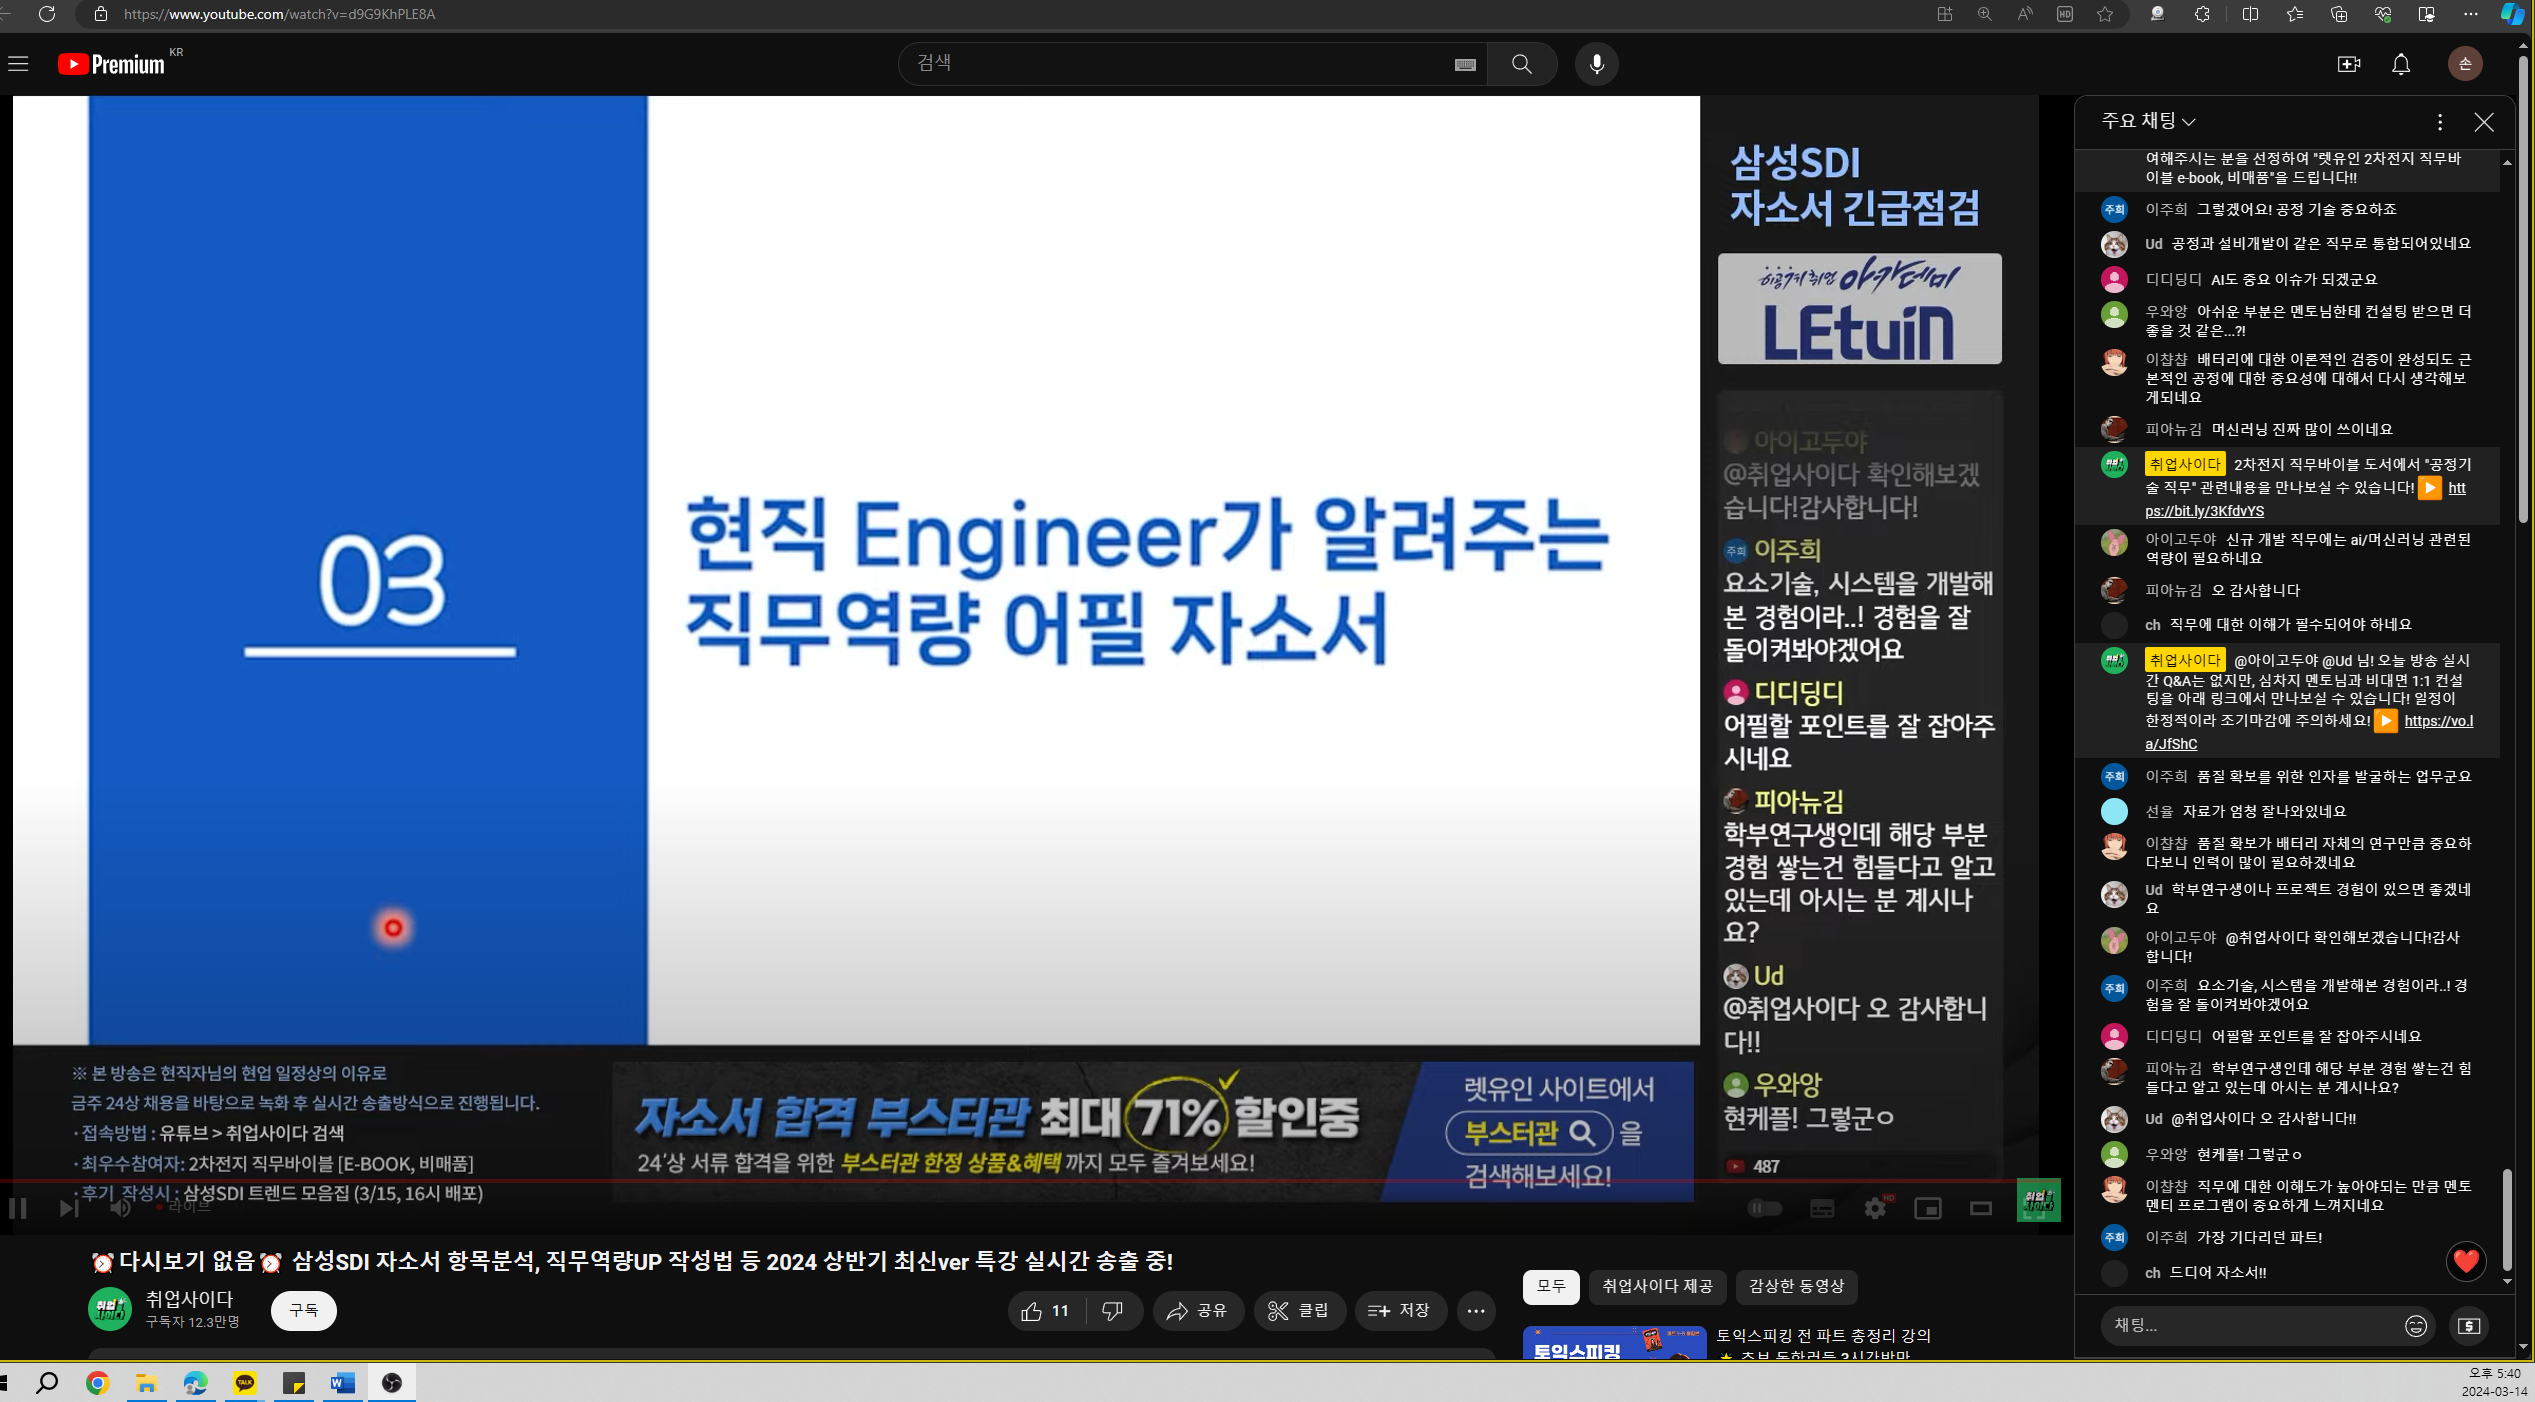Open the YouTube notifications bell
This screenshot has height=1402, width=2535.
tap(2400, 64)
